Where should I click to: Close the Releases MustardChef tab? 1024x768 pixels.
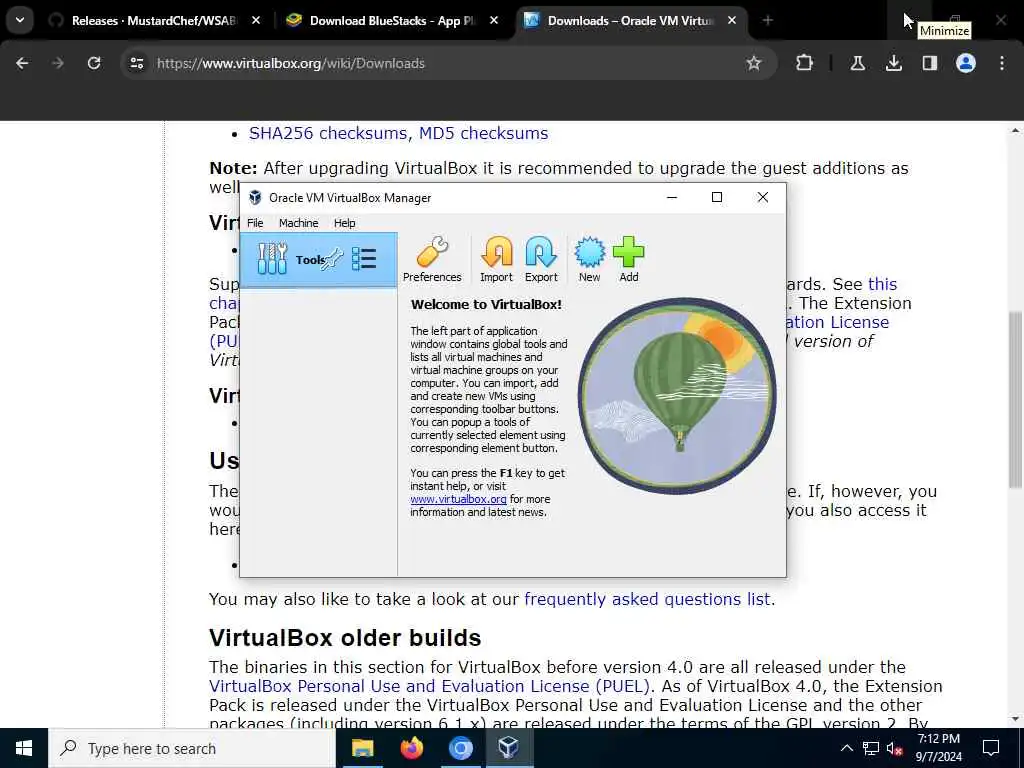coord(256,21)
